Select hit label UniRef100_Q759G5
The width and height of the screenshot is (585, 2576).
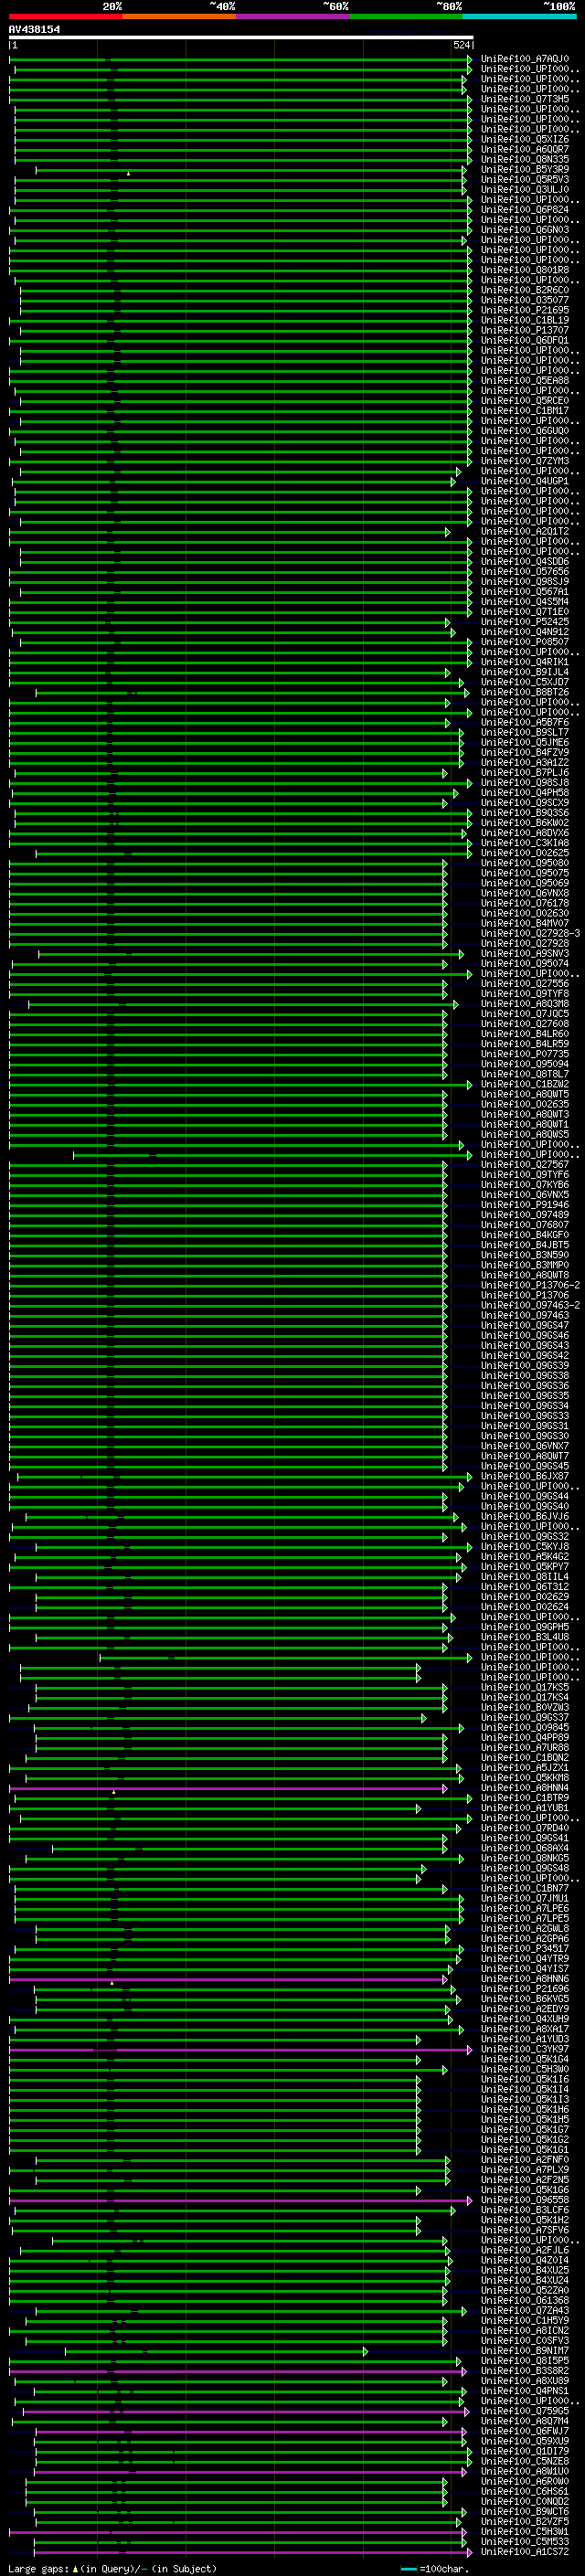[525, 2411]
